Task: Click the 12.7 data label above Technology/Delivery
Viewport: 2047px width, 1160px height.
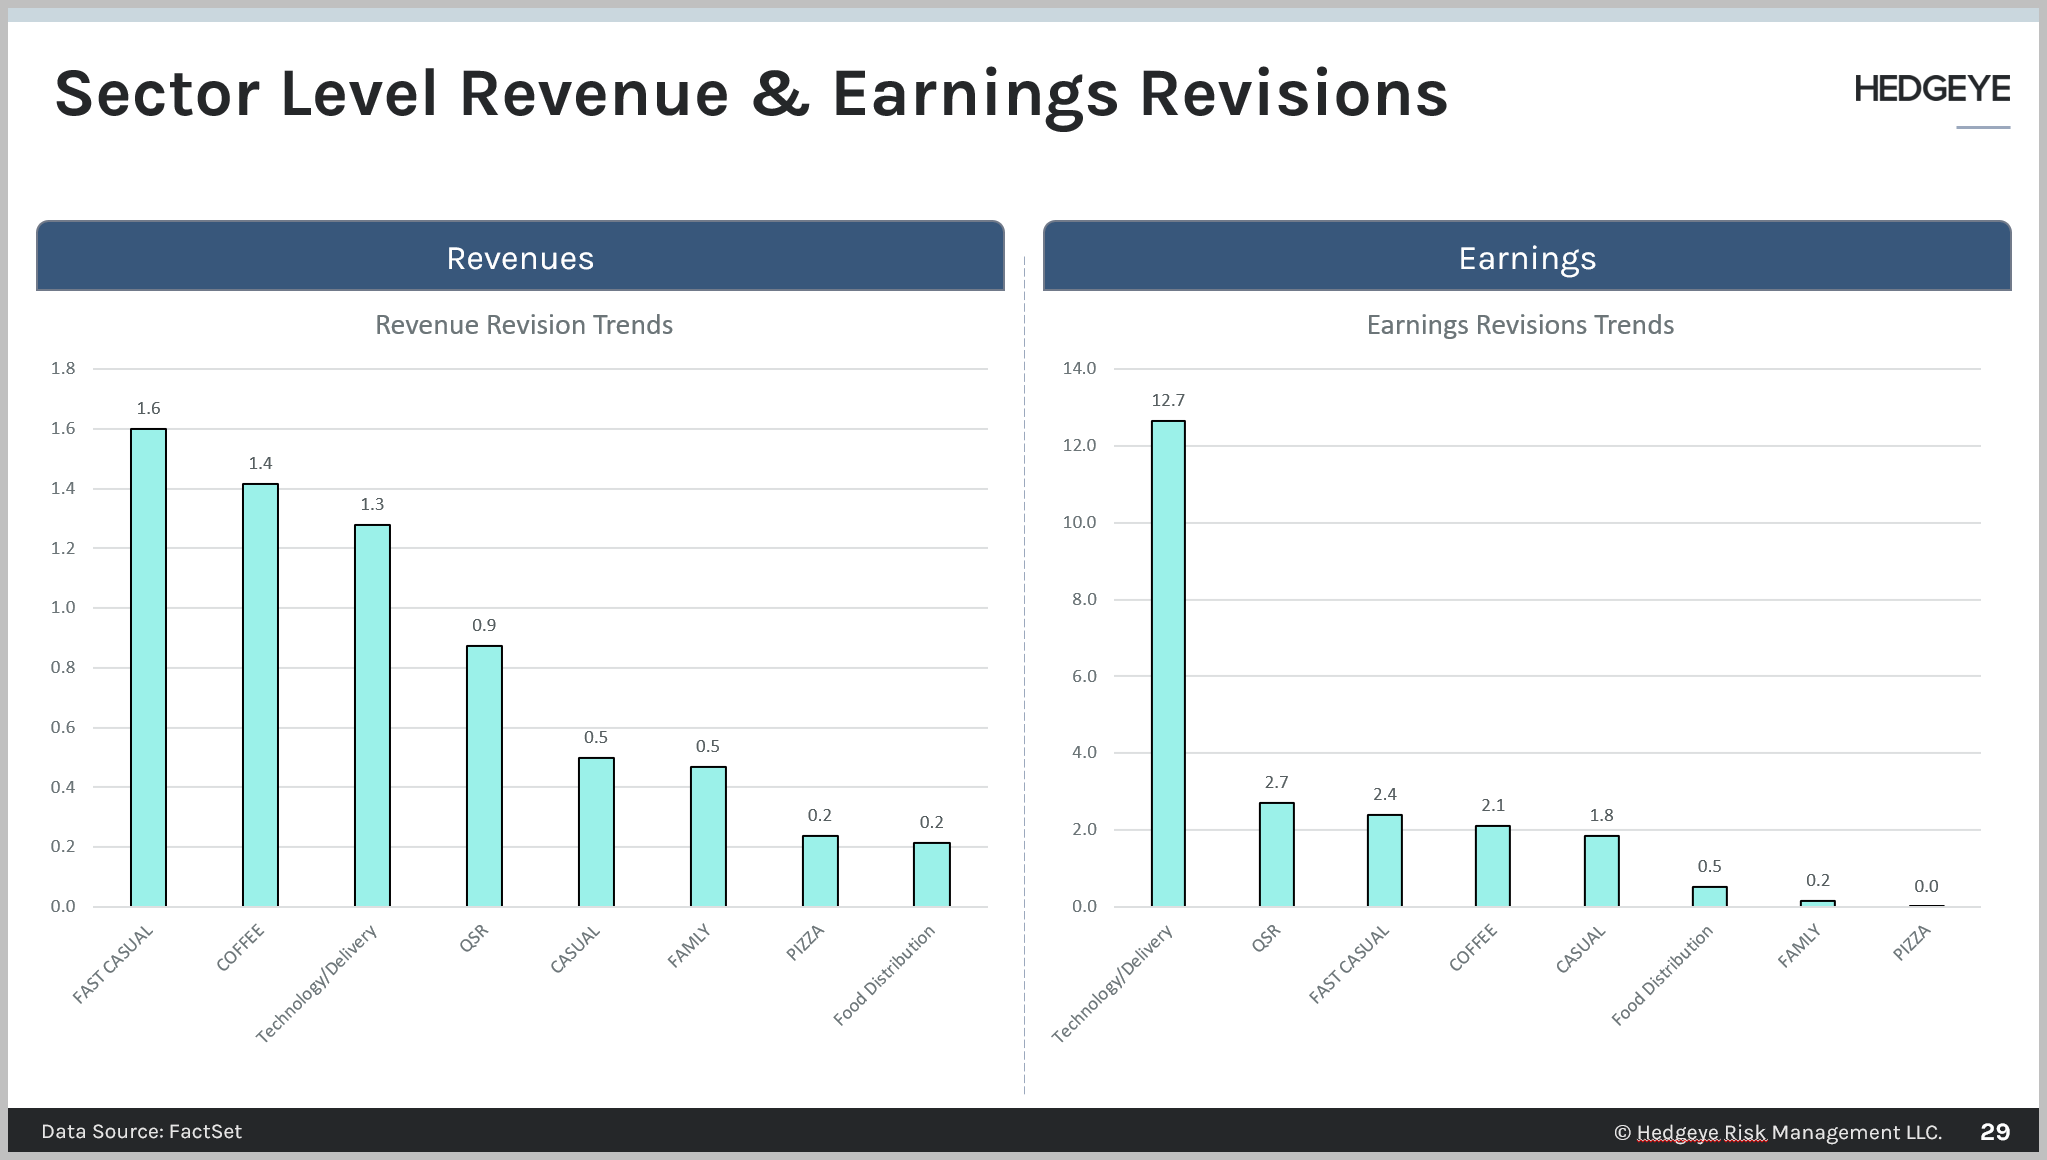Action: [x=1166, y=399]
